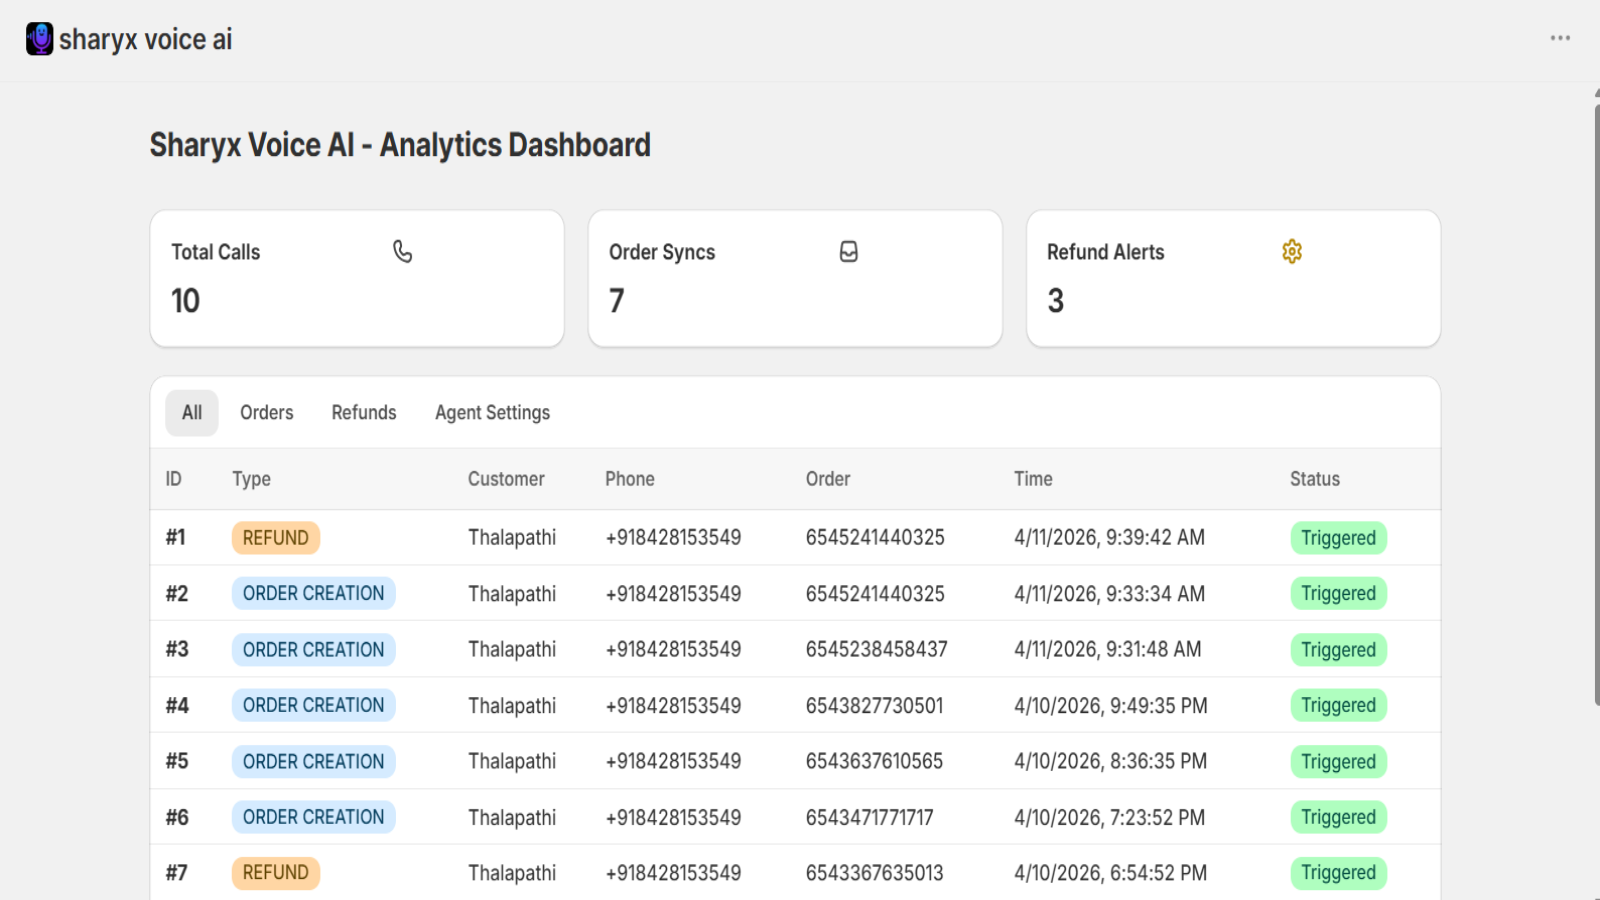The width and height of the screenshot is (1600, 900).
Task: Click the ORDER CREATION badge in row #5
Action: point(313,762)
